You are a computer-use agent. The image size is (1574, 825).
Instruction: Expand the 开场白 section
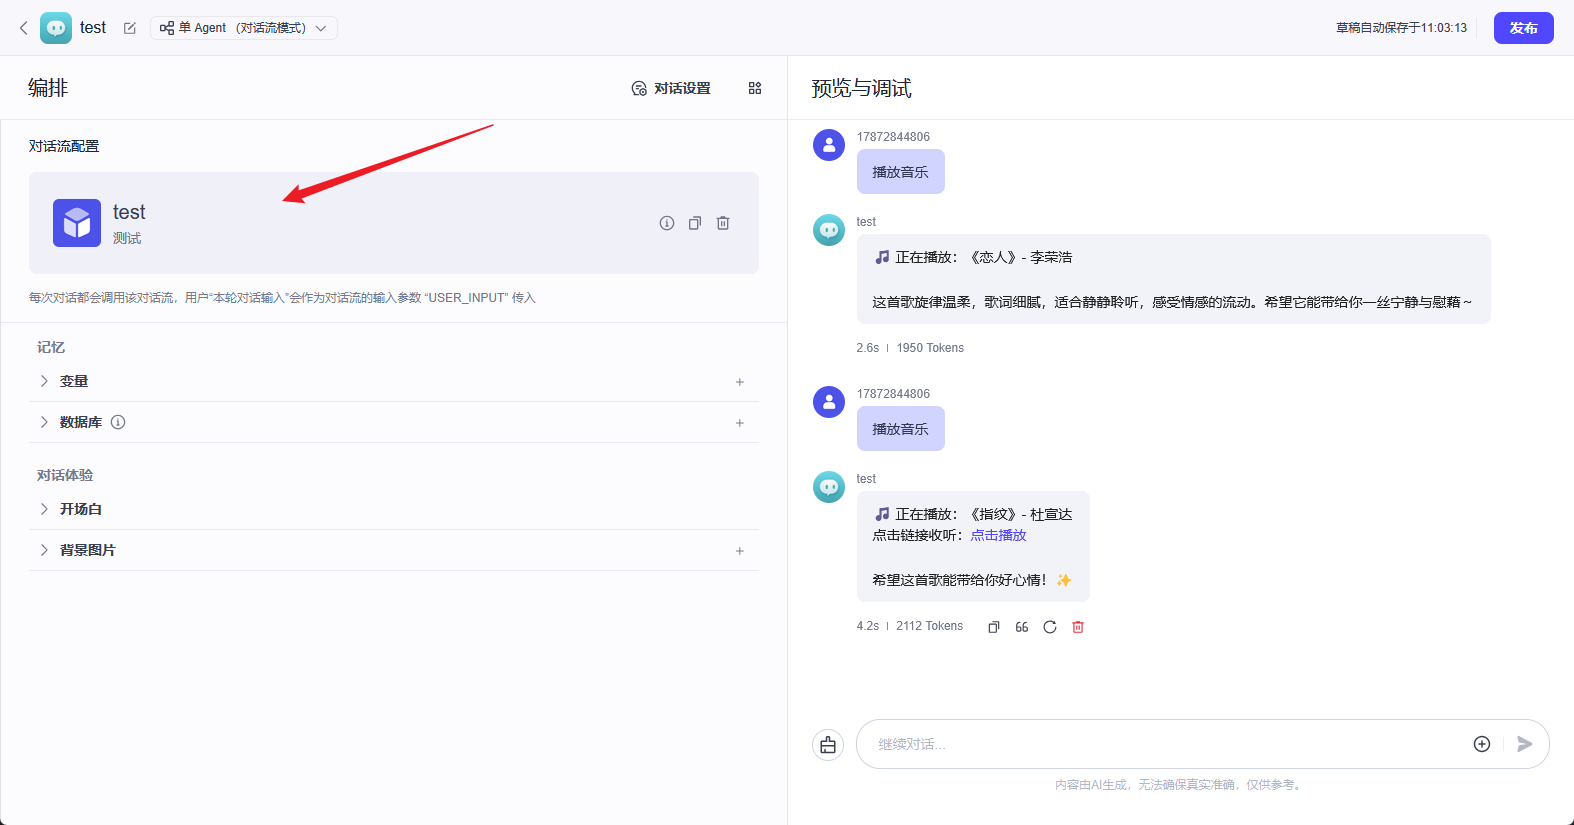pyautogui.click(x=44, y=509)
